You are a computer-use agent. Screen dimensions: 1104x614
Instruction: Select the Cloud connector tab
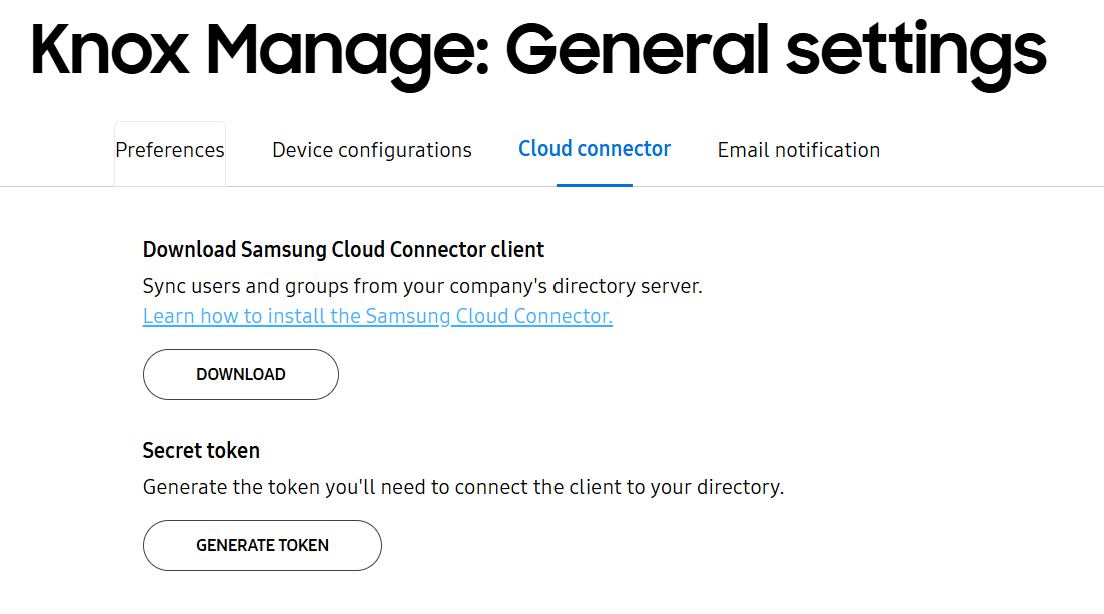point(594,149)
